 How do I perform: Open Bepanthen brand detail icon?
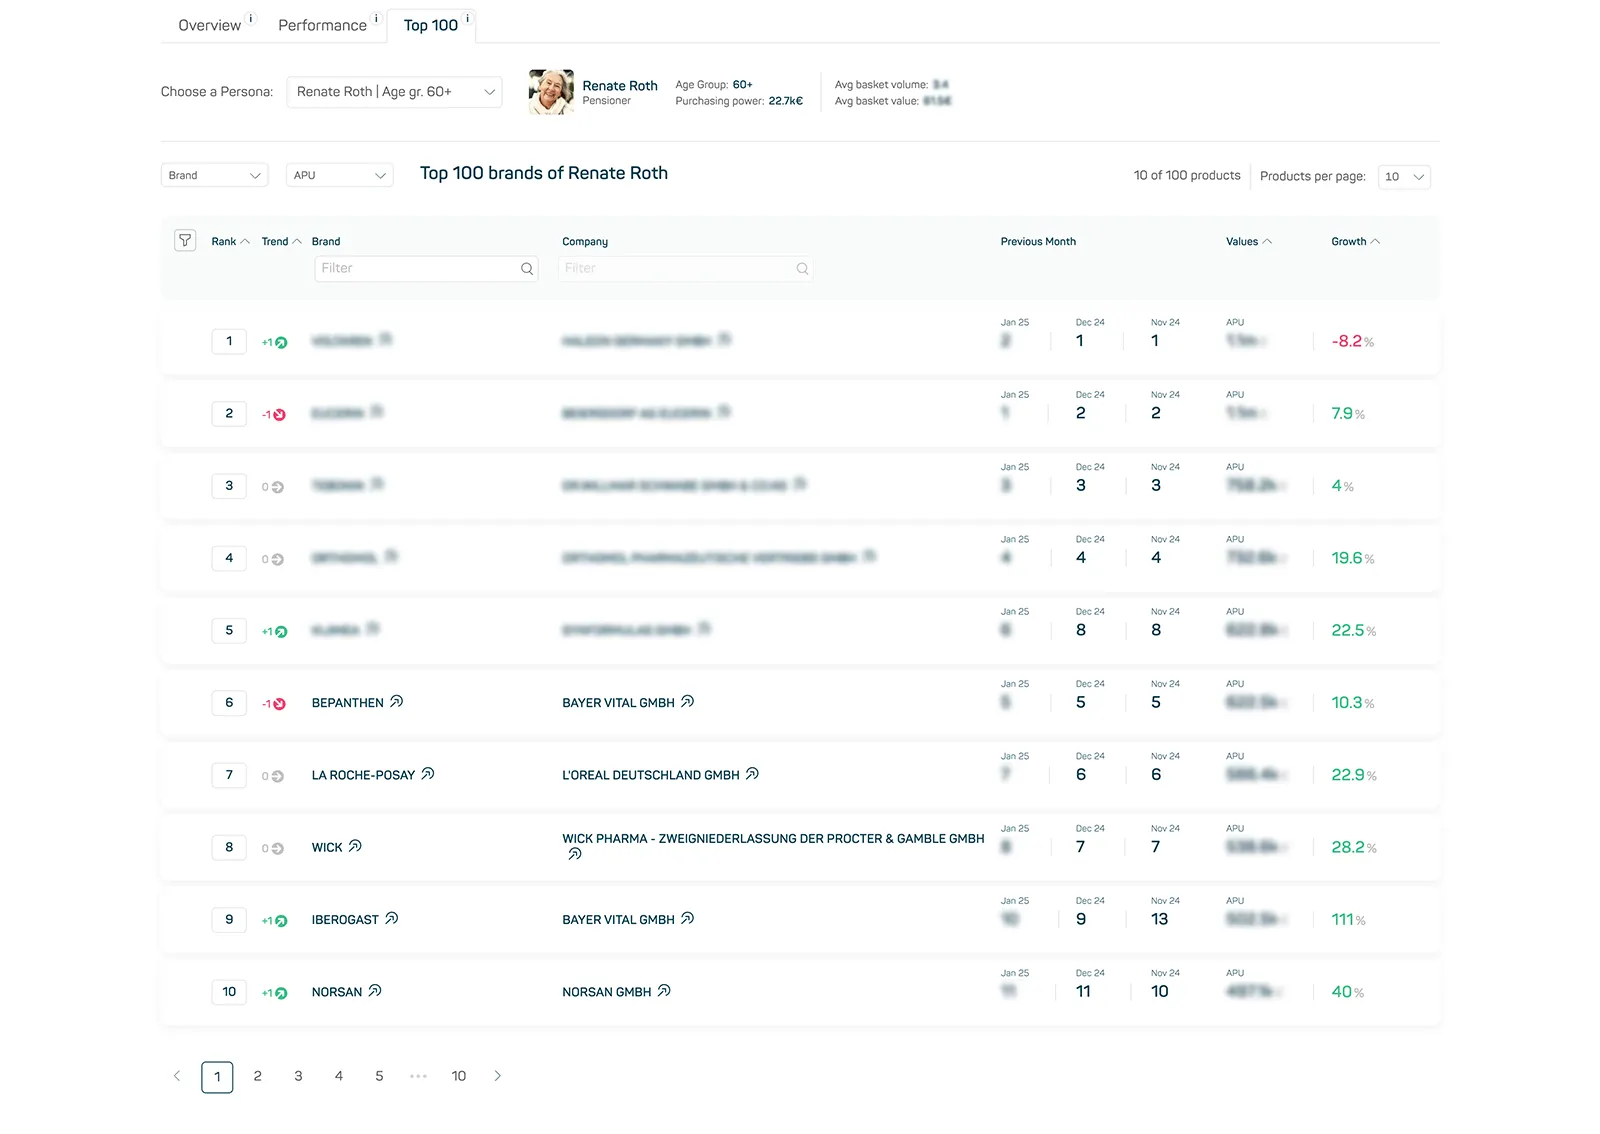[x=397, y=702]
